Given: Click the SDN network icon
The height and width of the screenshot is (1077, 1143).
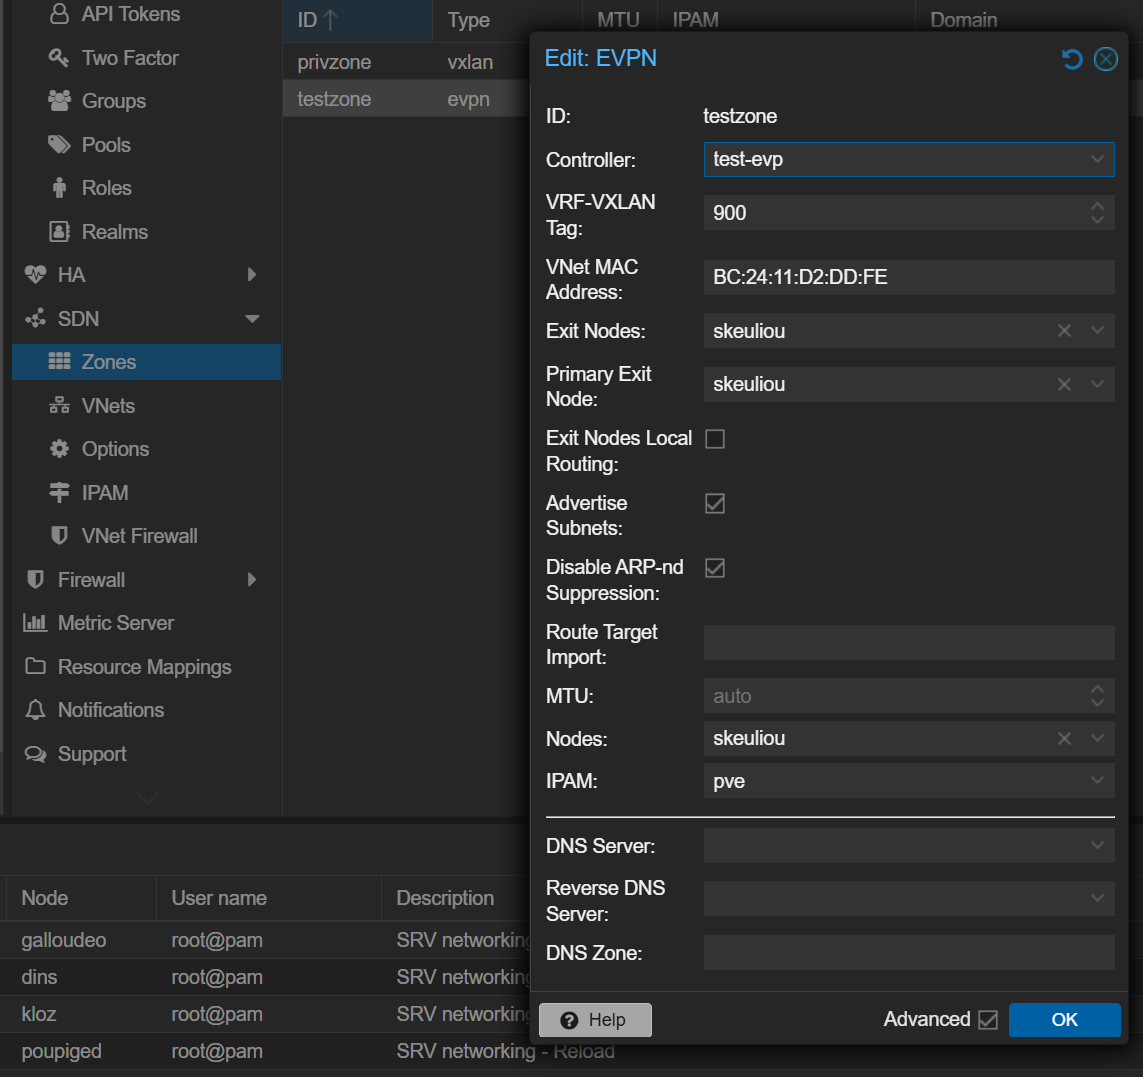Looking at the screenshot, I should (x=35, y=319).
